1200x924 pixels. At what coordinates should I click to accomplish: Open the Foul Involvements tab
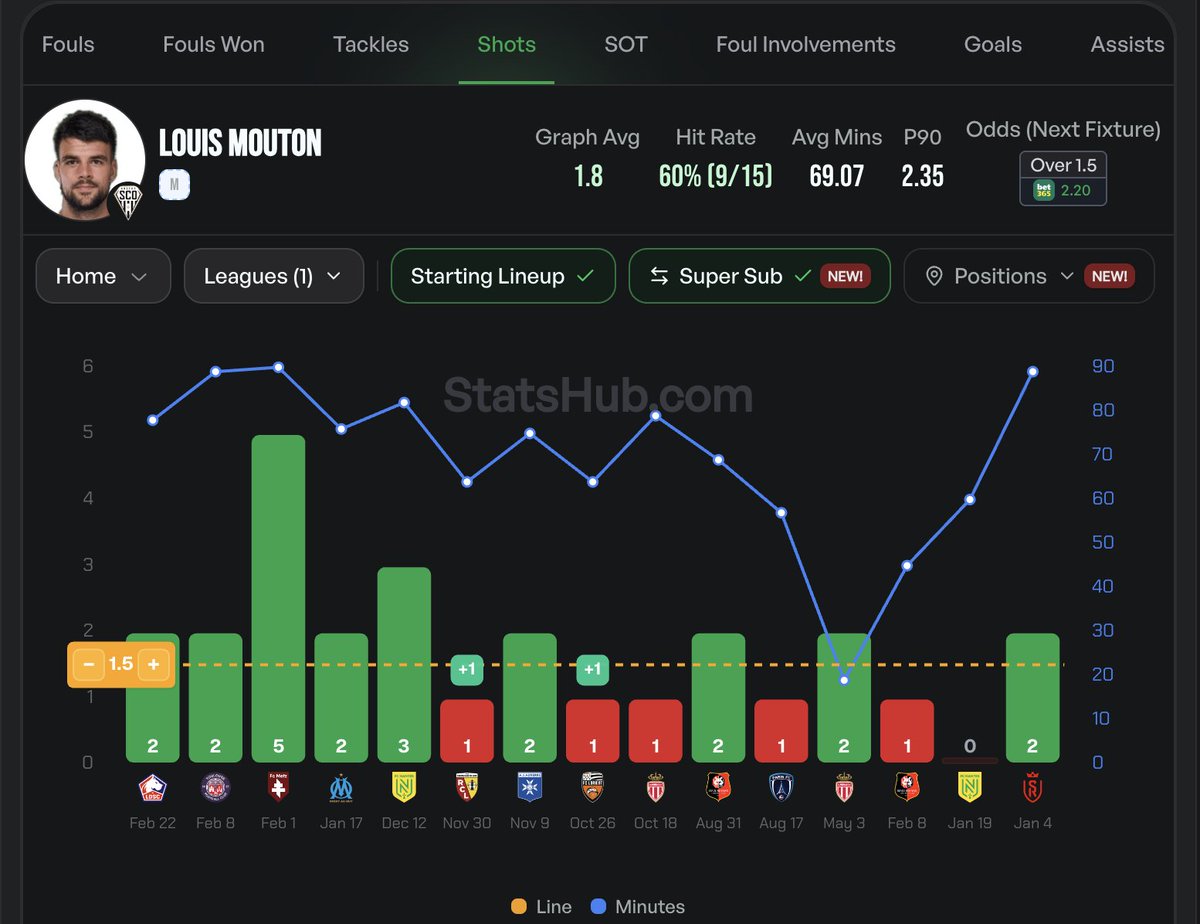coord(806,44)
